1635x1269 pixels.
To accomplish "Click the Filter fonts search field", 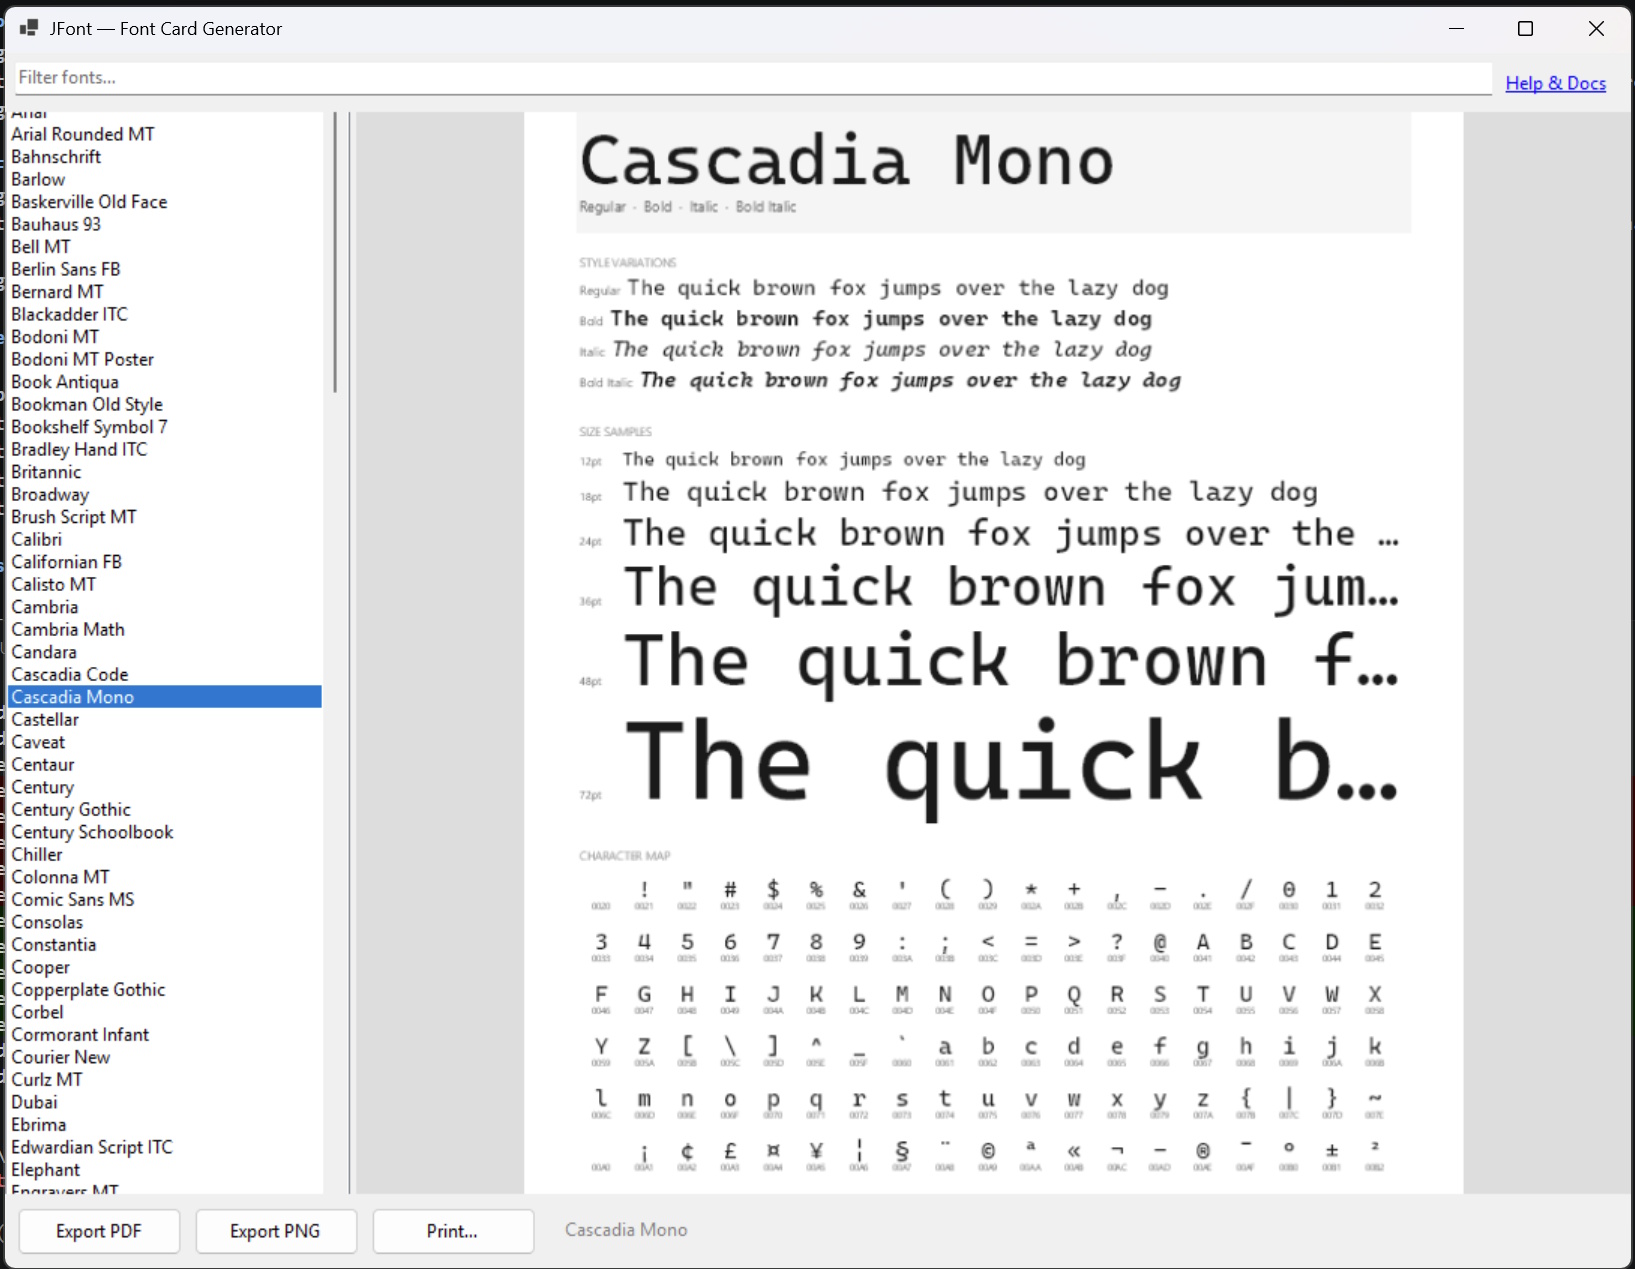I will pyautogui.click(x=753, y=78).
